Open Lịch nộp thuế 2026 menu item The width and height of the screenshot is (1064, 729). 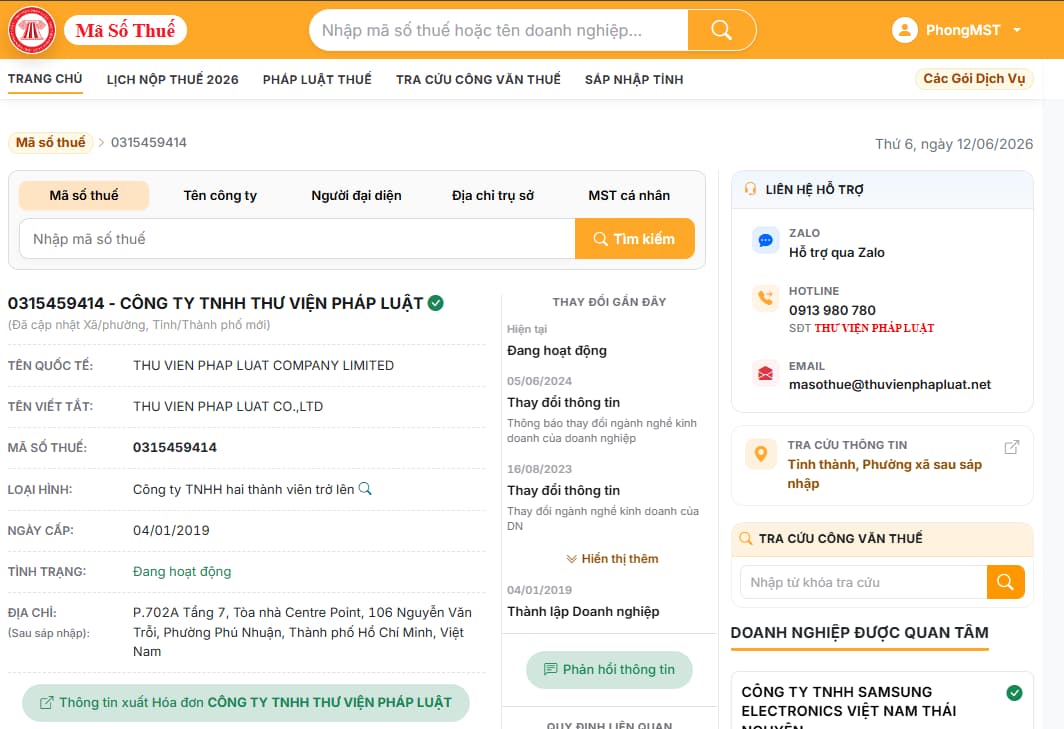[172, 79]
